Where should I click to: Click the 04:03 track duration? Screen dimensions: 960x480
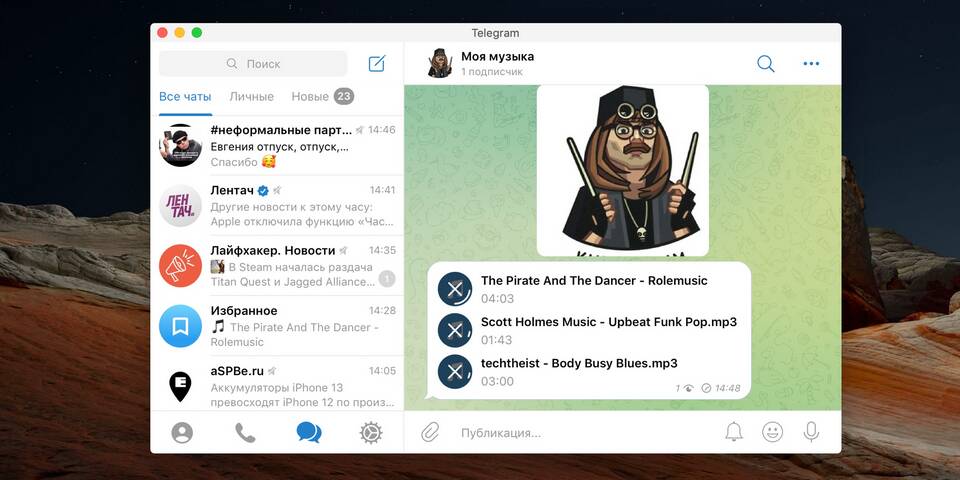(x=497, y=299)
